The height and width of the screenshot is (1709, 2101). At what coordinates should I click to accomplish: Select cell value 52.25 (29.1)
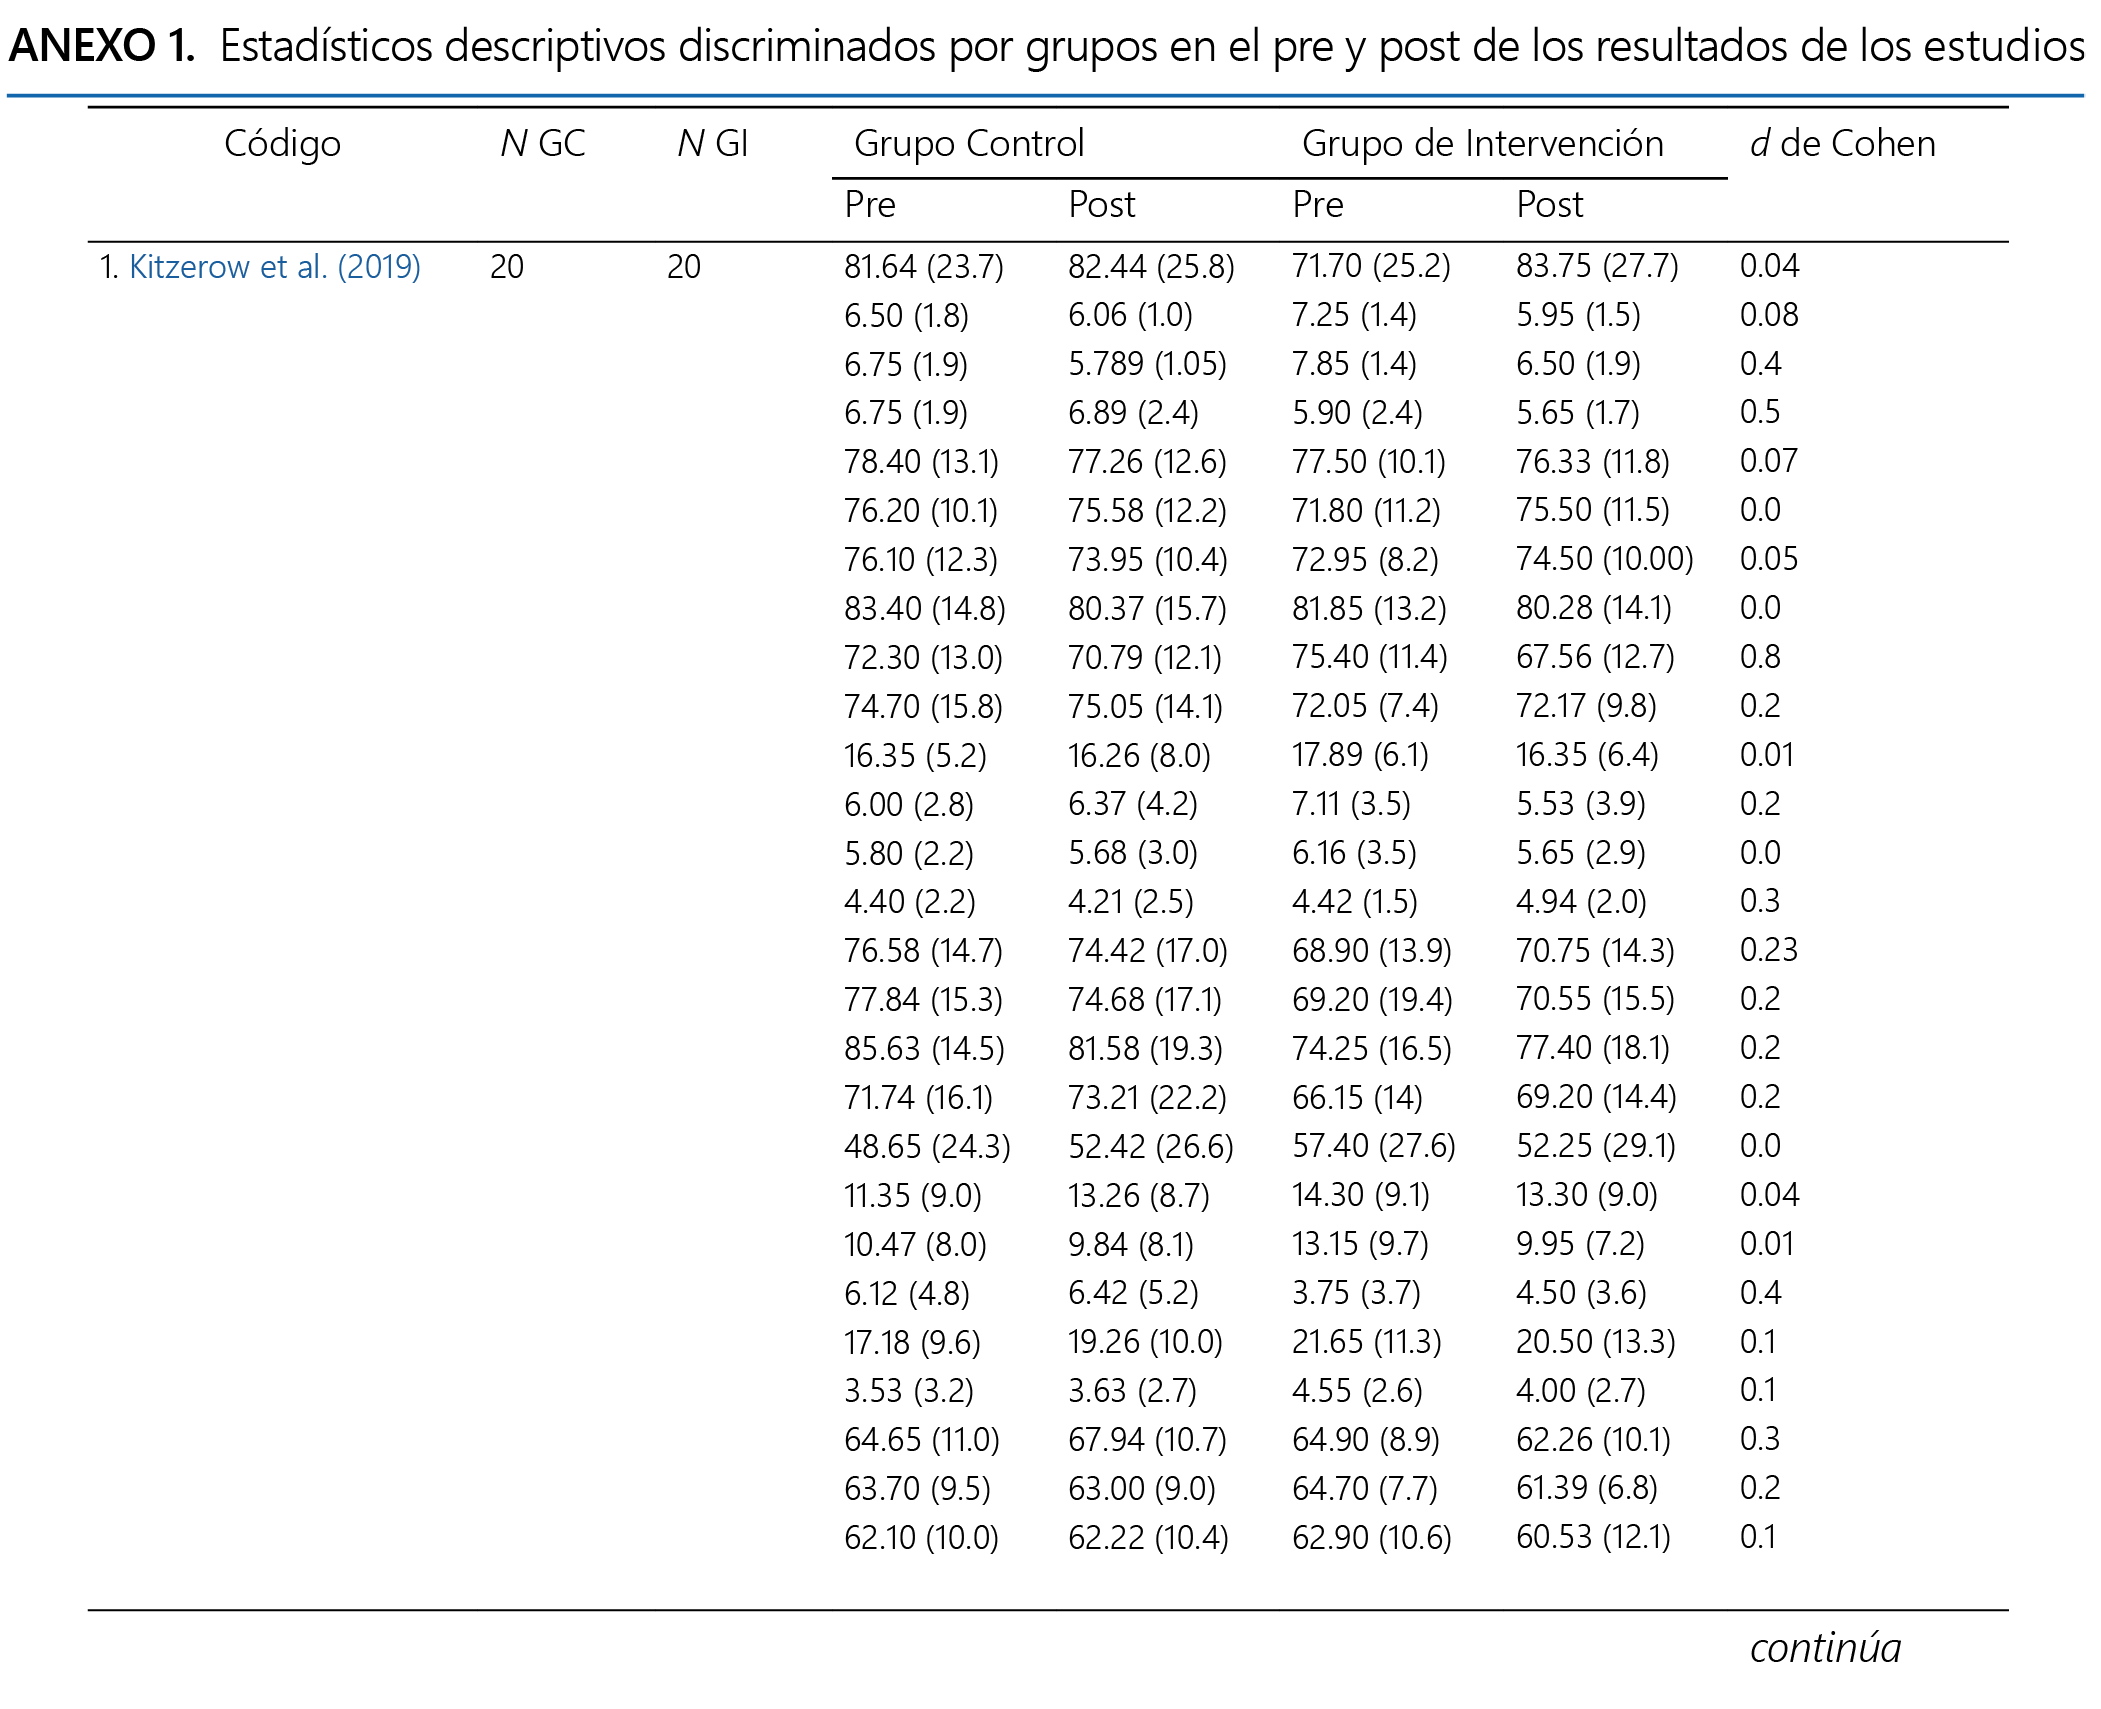coord(1596,1147)
